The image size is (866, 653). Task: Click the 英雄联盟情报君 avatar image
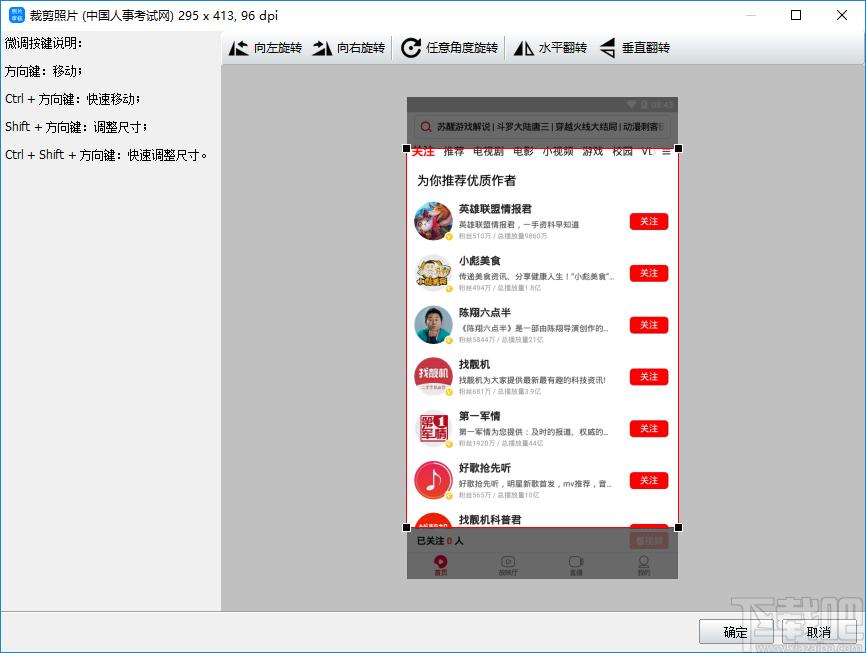434,221
